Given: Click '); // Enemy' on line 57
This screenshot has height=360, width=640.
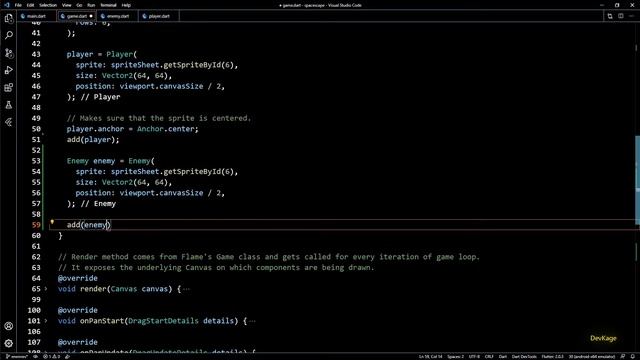Looking at the screenshot, I should [91, 204].
